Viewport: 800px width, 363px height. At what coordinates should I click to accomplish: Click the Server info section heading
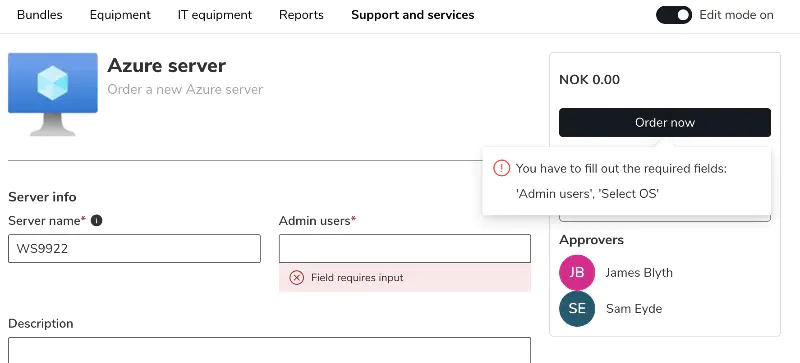click(x=42, y=197)
